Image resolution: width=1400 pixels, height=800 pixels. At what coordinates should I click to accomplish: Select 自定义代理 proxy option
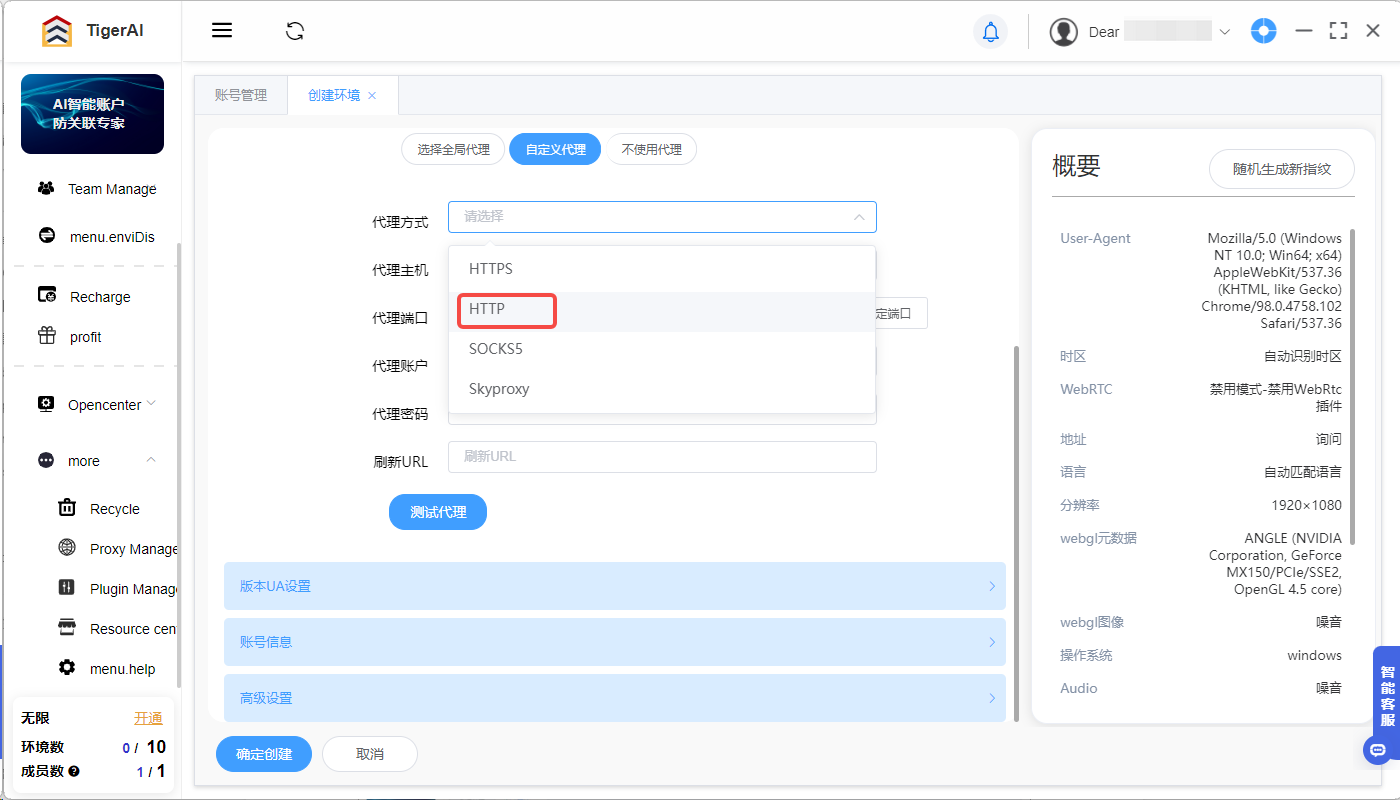pyautogui.click(x=555, y=149)
